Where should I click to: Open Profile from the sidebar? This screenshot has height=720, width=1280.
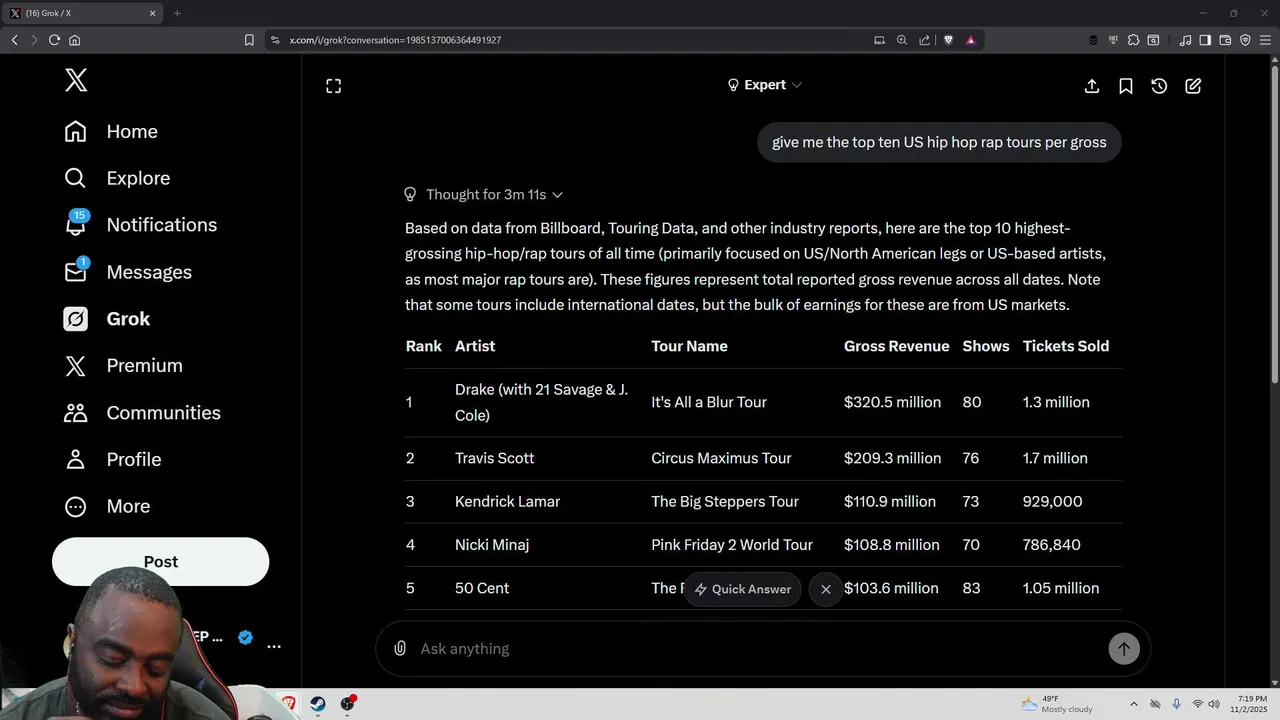[x=113, y=460]
